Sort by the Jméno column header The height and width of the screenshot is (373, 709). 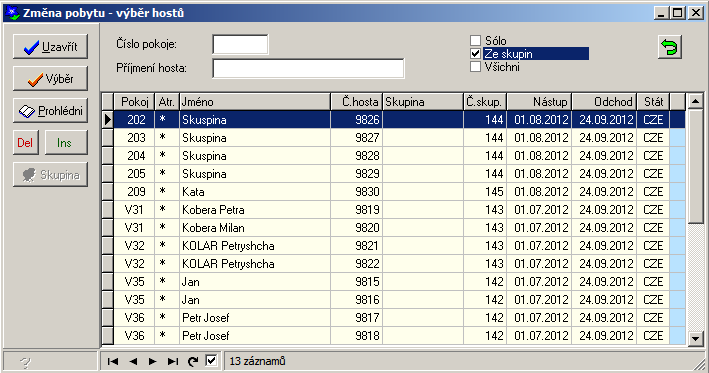255,102
